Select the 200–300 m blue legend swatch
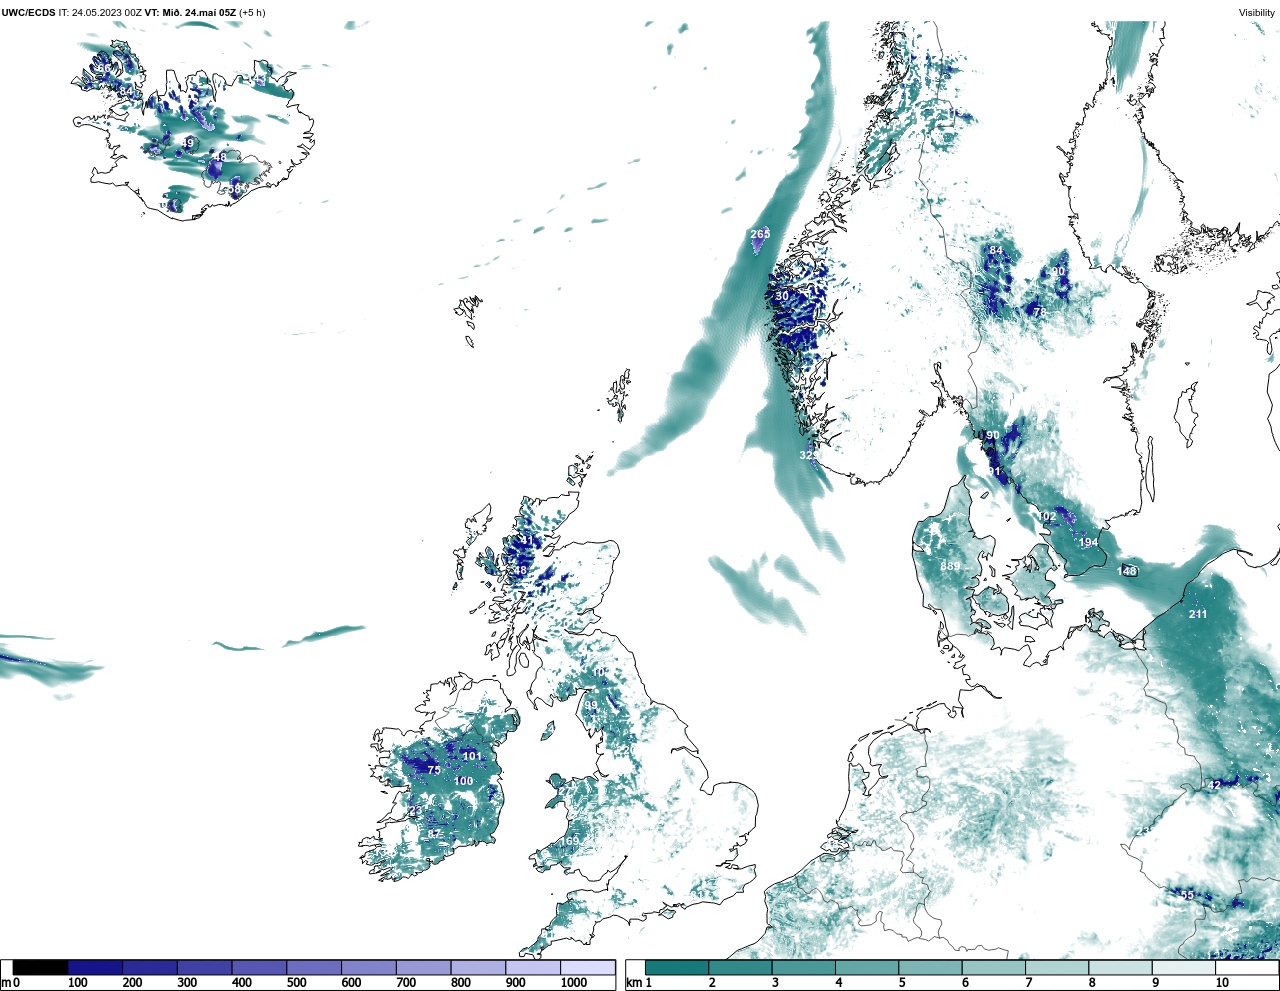The height and width of the screenshot is (991, 1280). click(x=150, y=967)
